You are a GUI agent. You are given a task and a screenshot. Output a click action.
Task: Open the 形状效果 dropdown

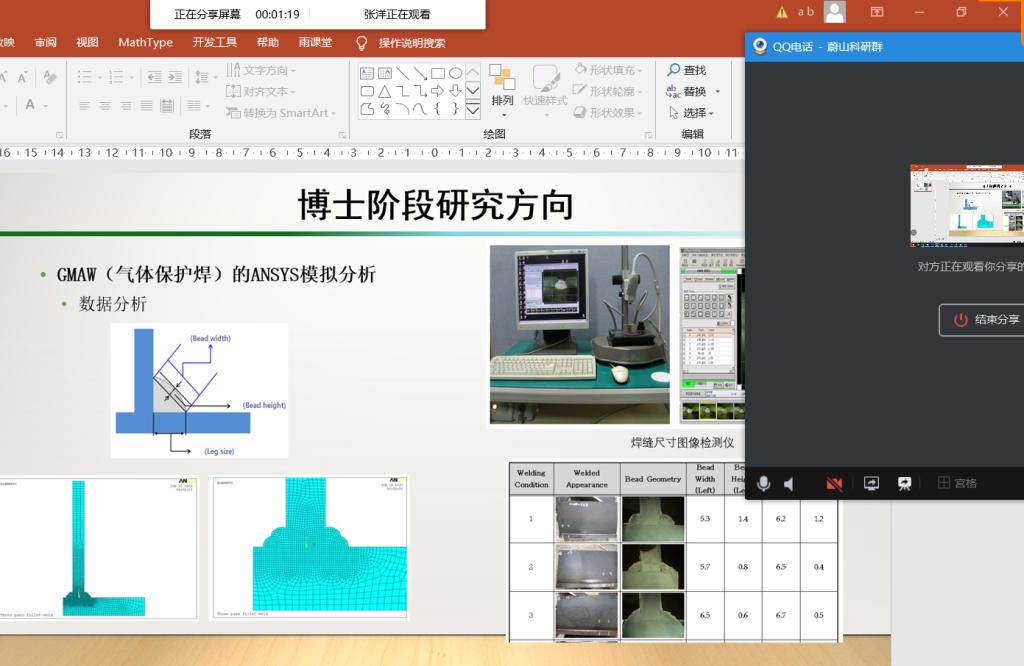click(609, 113)
